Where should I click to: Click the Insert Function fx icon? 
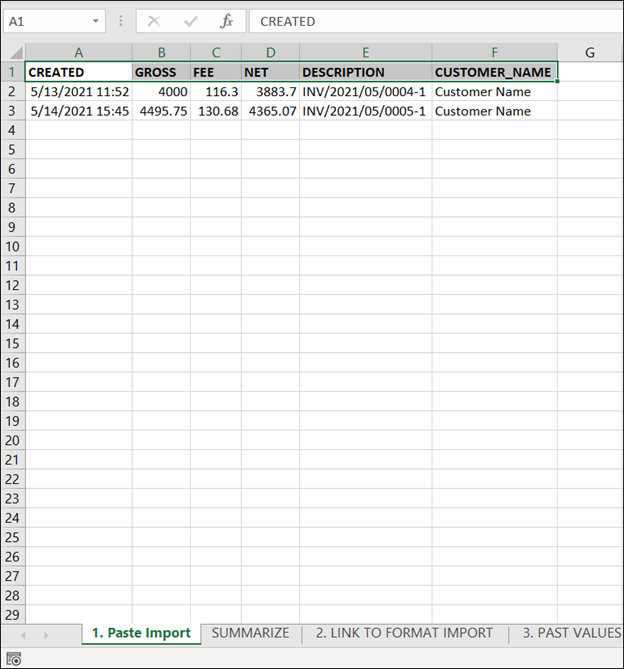pos(226,21)
